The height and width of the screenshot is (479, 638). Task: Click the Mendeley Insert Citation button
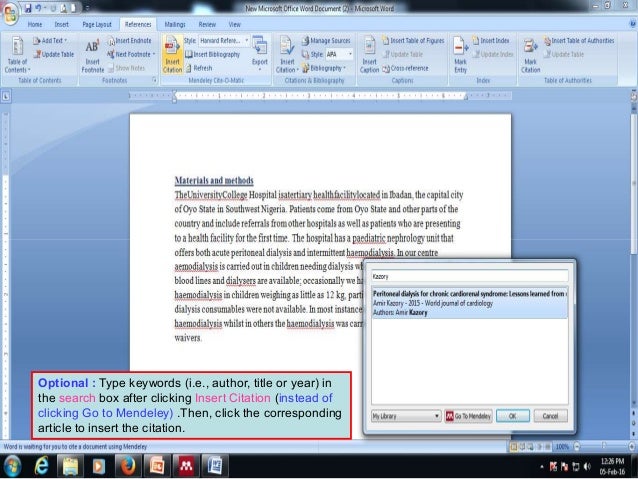click(173, 55)
